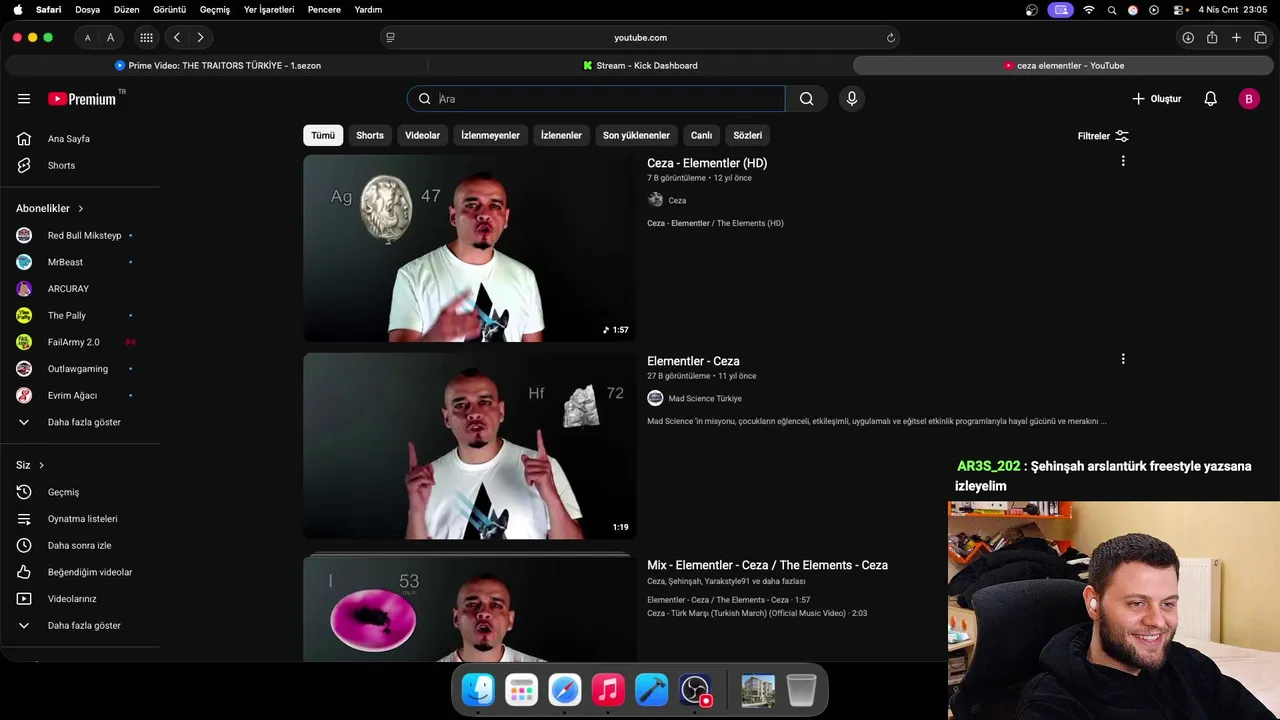Select the Videolar filter chip
Viewport: 1280px width, 720px height.
tap(422, 135)
